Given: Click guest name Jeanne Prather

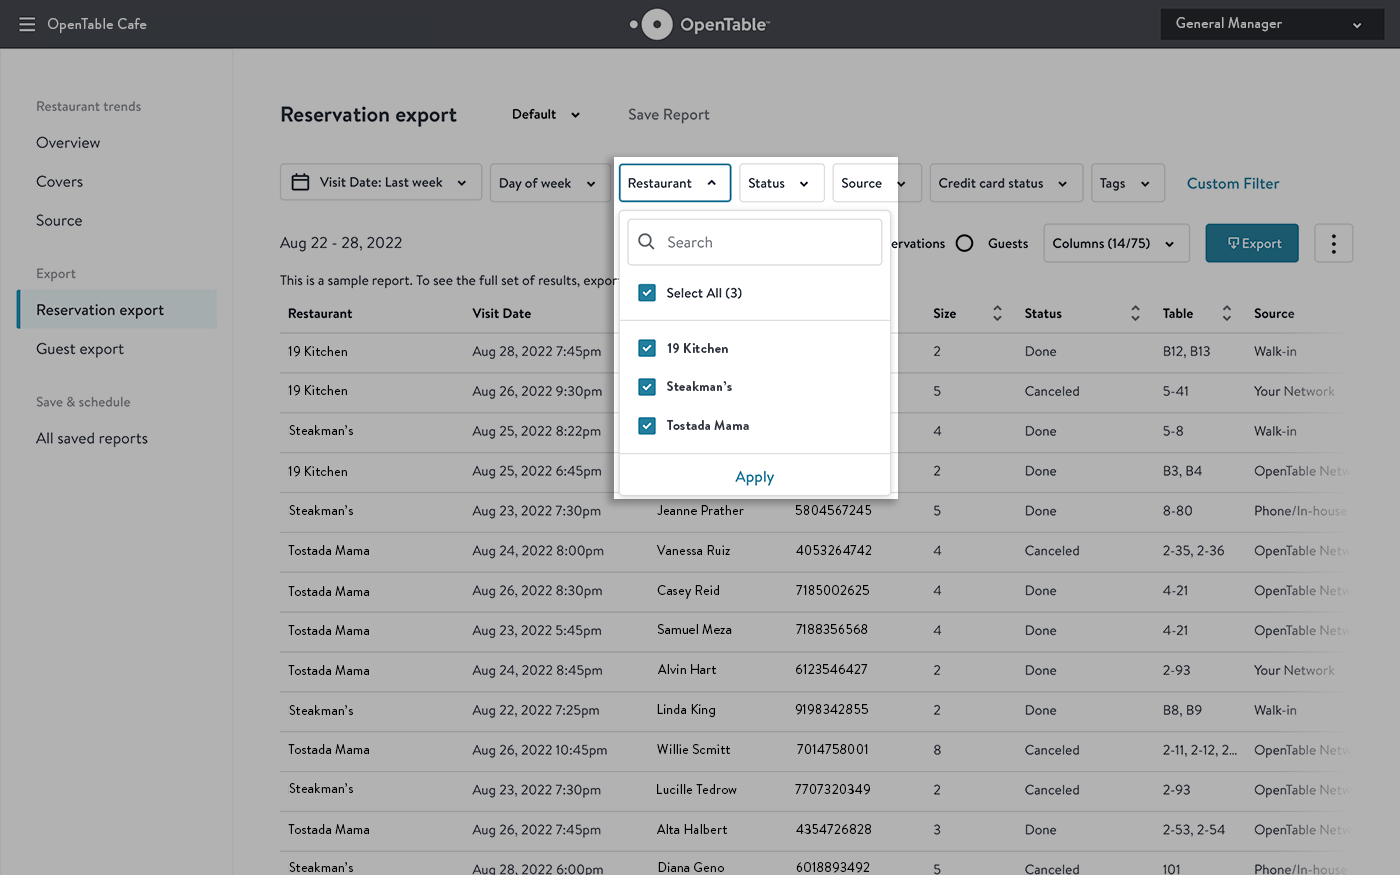Looking at the screenshot, I should click(700, 511).
